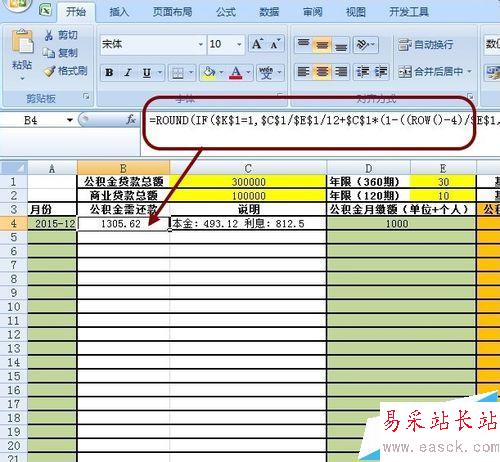Enable Wrap Text (自动换行)
The image size is (500, 462).
(x=426, y=44)
